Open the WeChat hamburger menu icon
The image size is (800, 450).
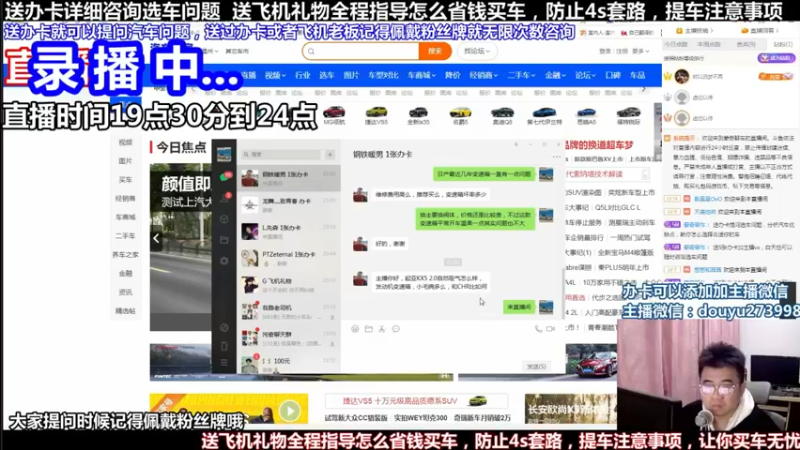coord(224,363)
